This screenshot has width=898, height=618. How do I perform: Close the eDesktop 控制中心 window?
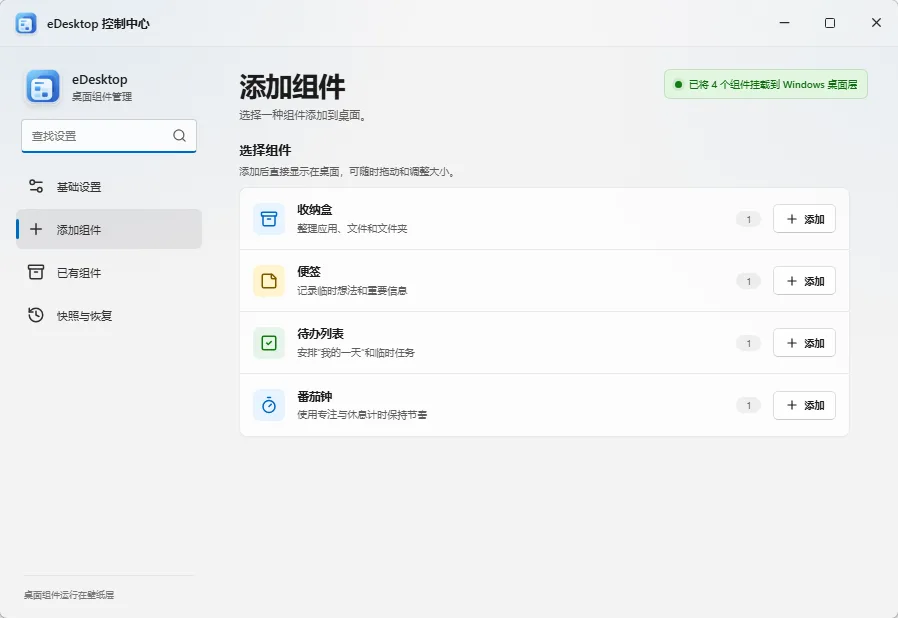click(x=876, y=23)
